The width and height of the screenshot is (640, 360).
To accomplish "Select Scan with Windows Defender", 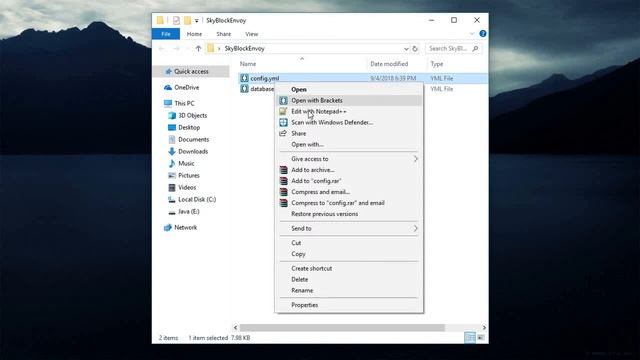I will (x=349, y=122).
